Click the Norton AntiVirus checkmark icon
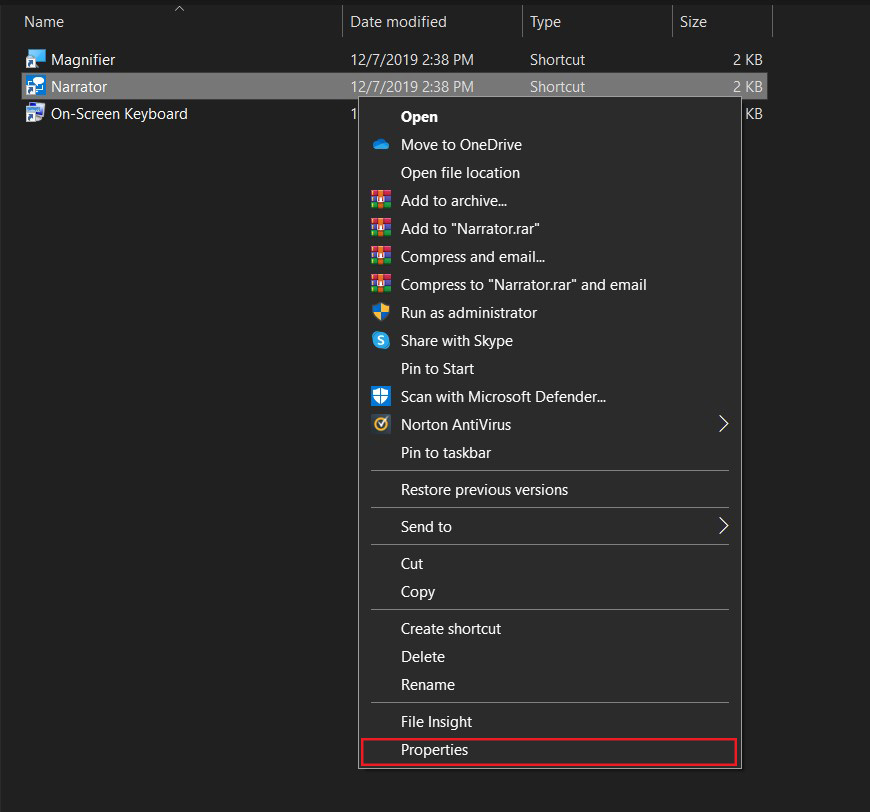The height and width of the screenshot is (812, 870). [381, 424]
